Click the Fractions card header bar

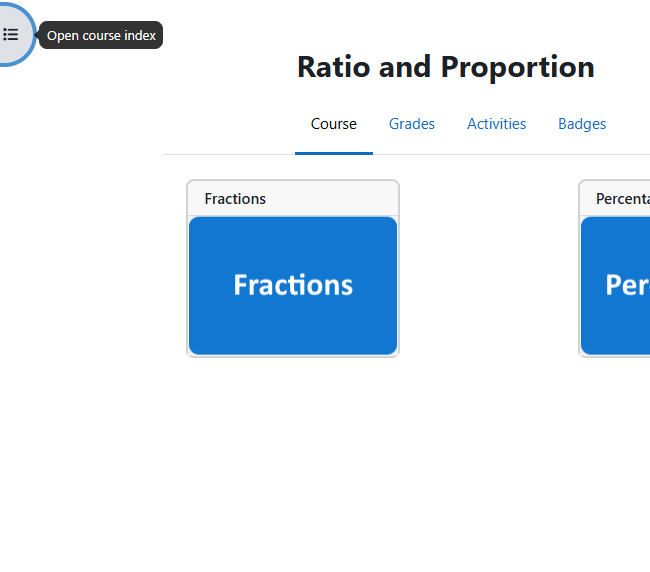tap(293, 199)
